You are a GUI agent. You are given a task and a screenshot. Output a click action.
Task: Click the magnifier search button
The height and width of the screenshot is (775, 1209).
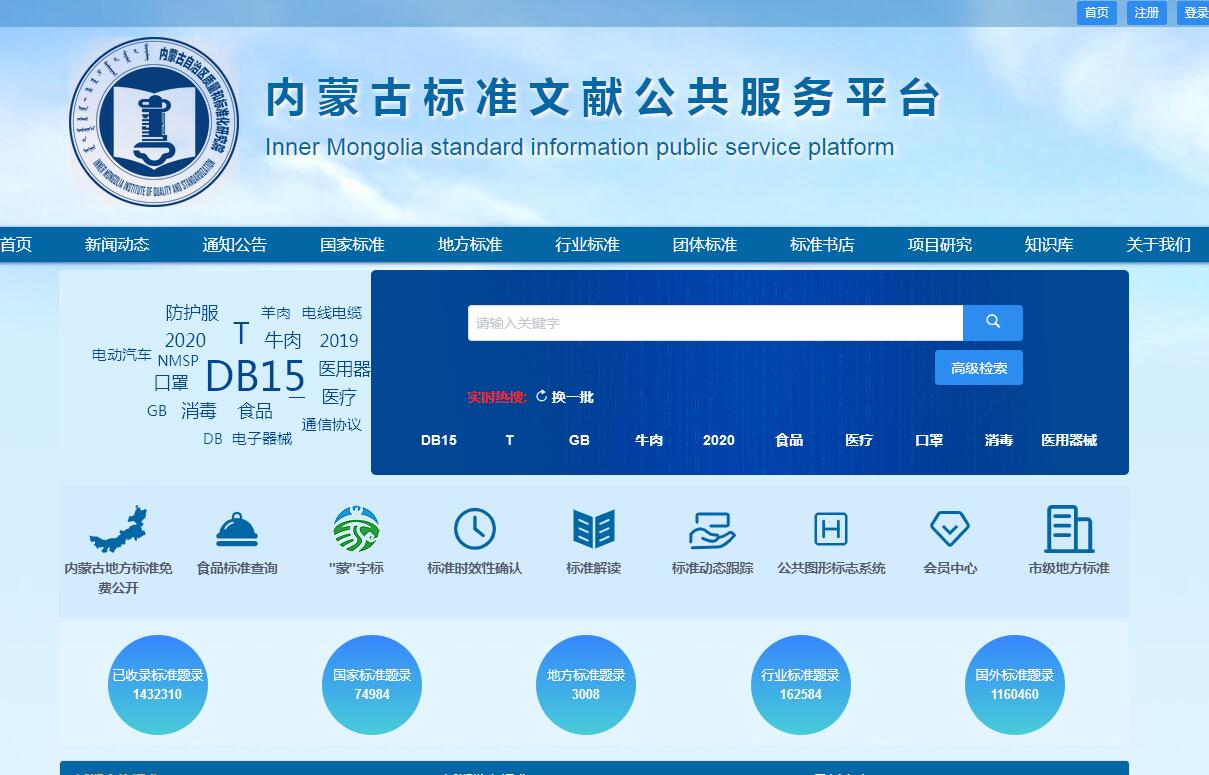tap(992, 323)
